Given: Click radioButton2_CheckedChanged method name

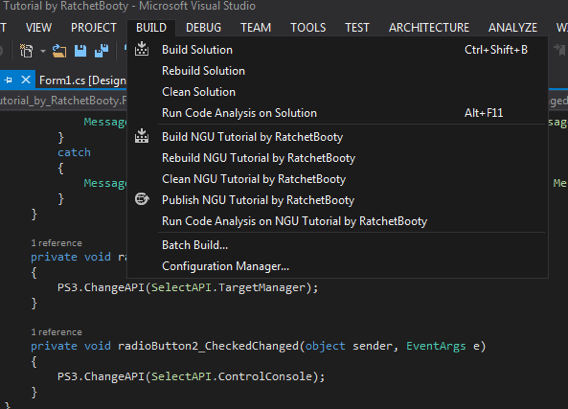Looking at the screenshot, I should click(208, 346).
